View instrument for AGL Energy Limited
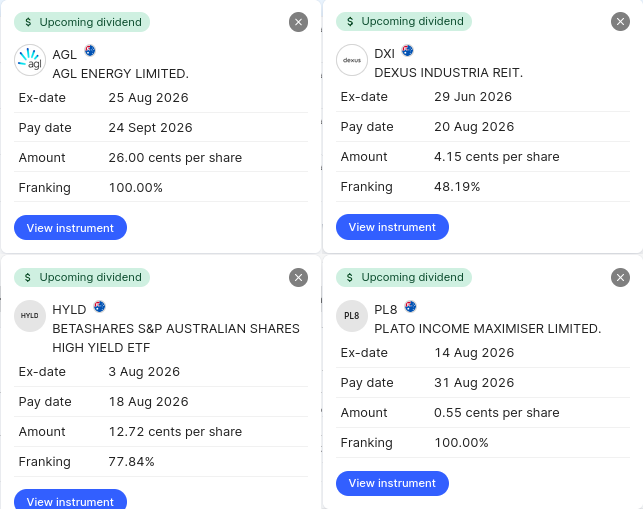 click(x=70, y=228)
